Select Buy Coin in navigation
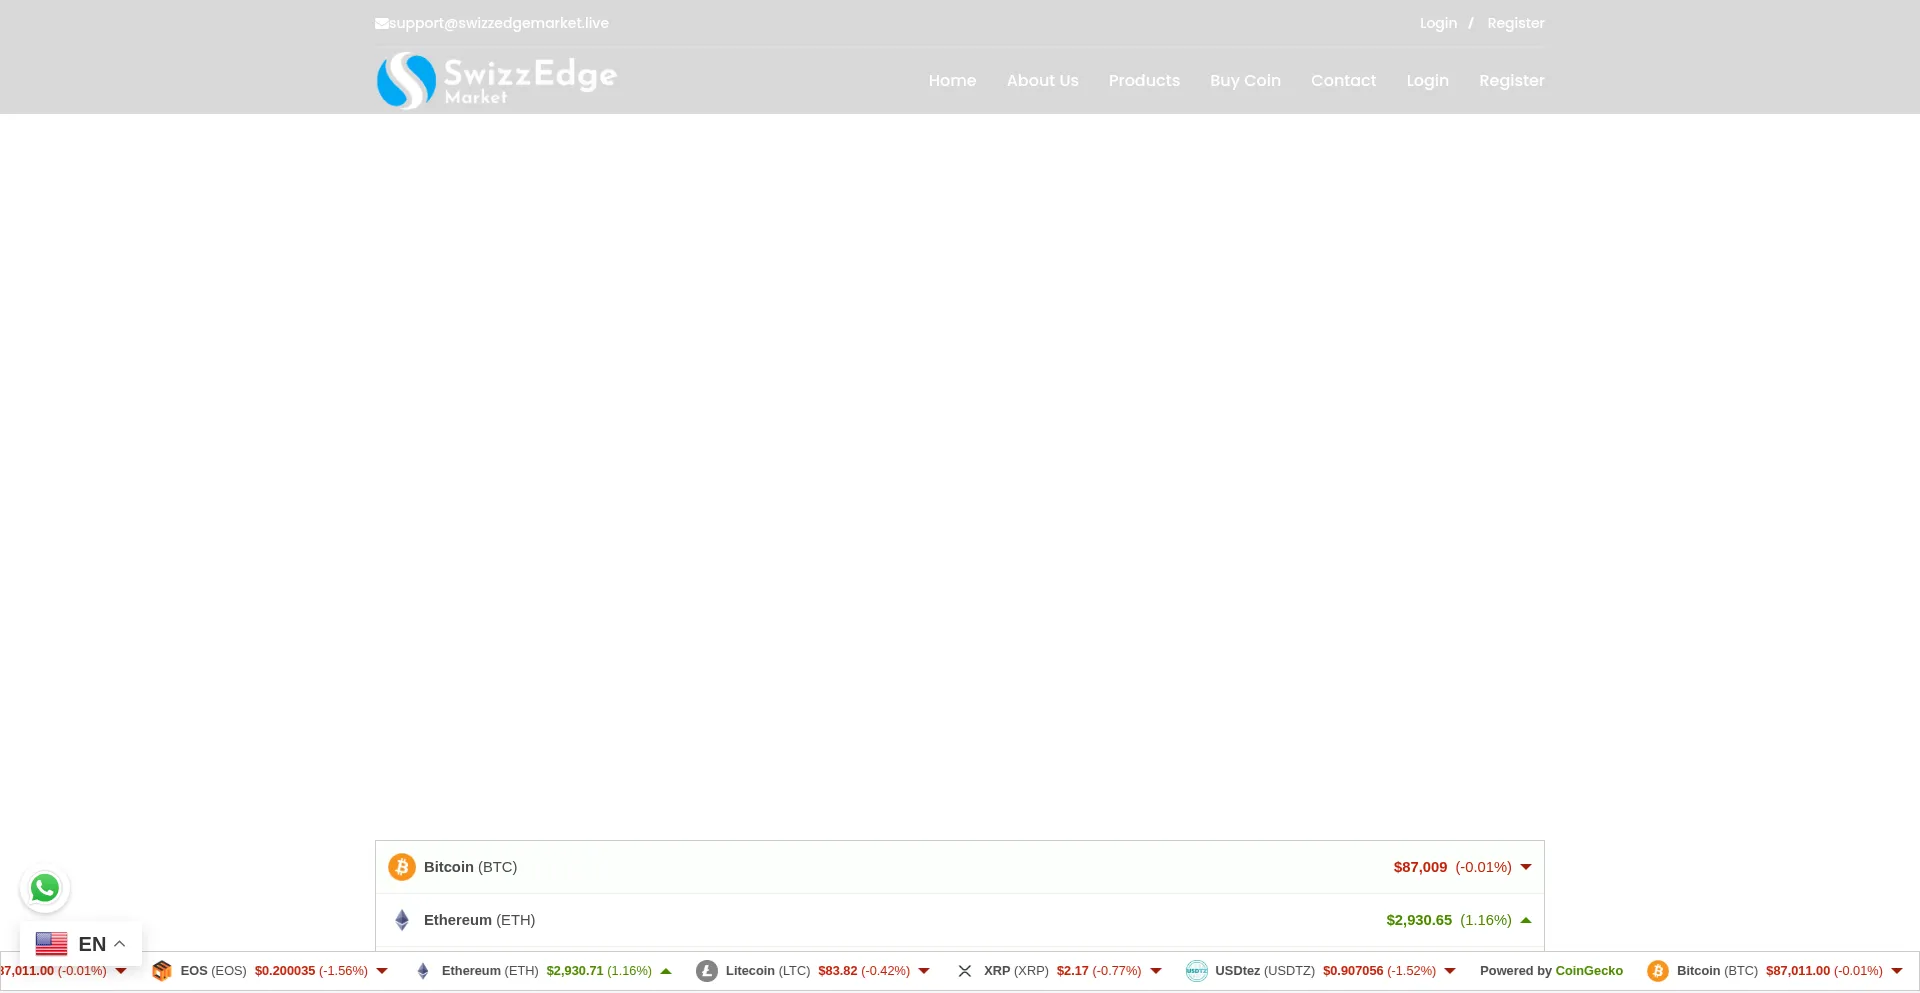 (1245, 81)
